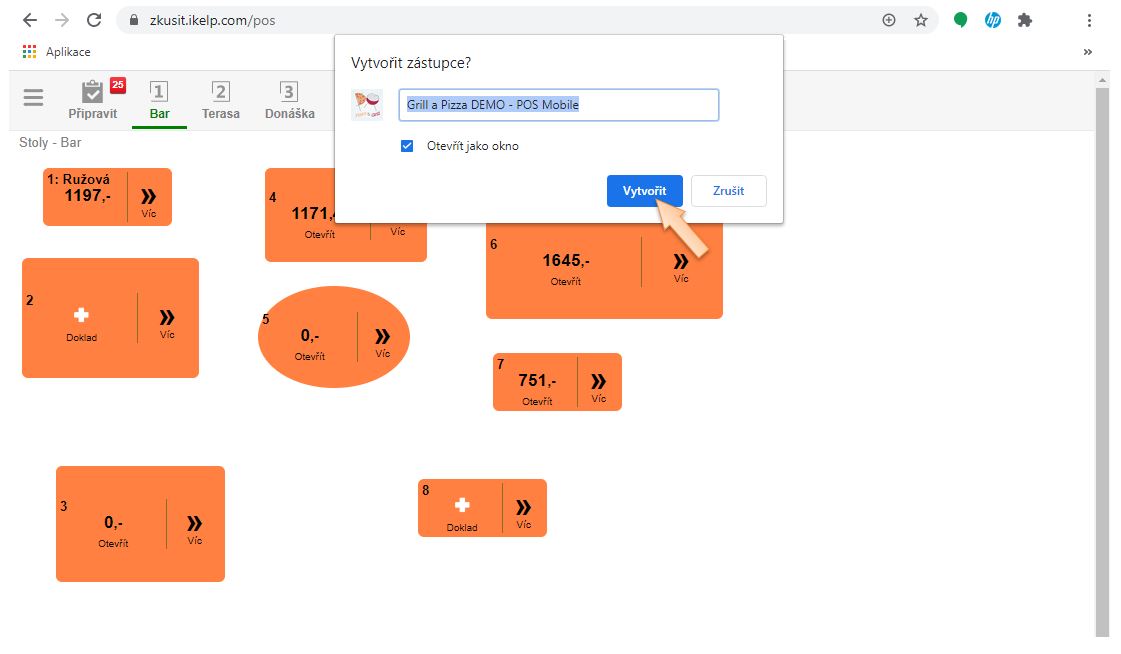Viewport: 1121px width, 654px height.
Task: Add new Doklad on table 2
Action: point(81,320)
